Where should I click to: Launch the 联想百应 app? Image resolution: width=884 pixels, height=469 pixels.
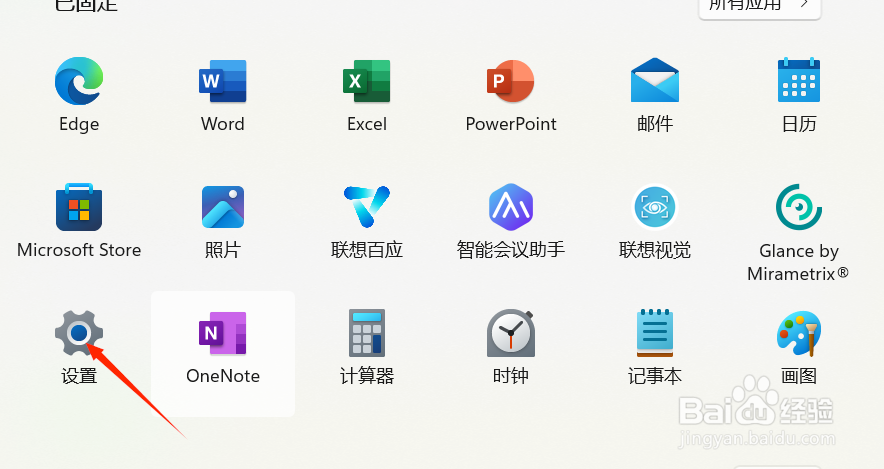pos(366,206)
